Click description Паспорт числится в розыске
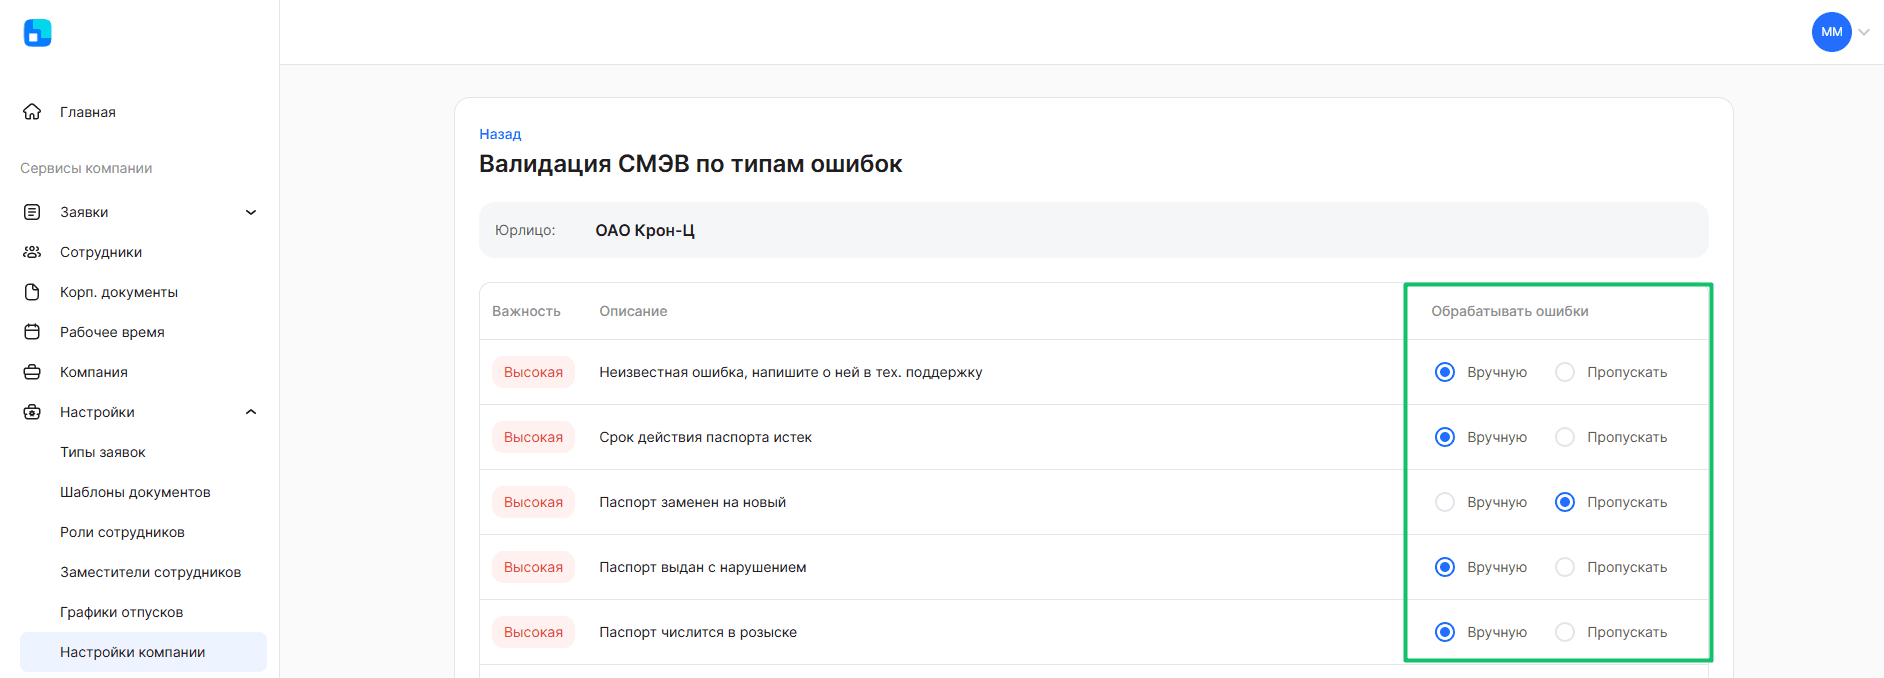Image resolution: width=1884 pixels, height=678 pixels. coord(698,632)
